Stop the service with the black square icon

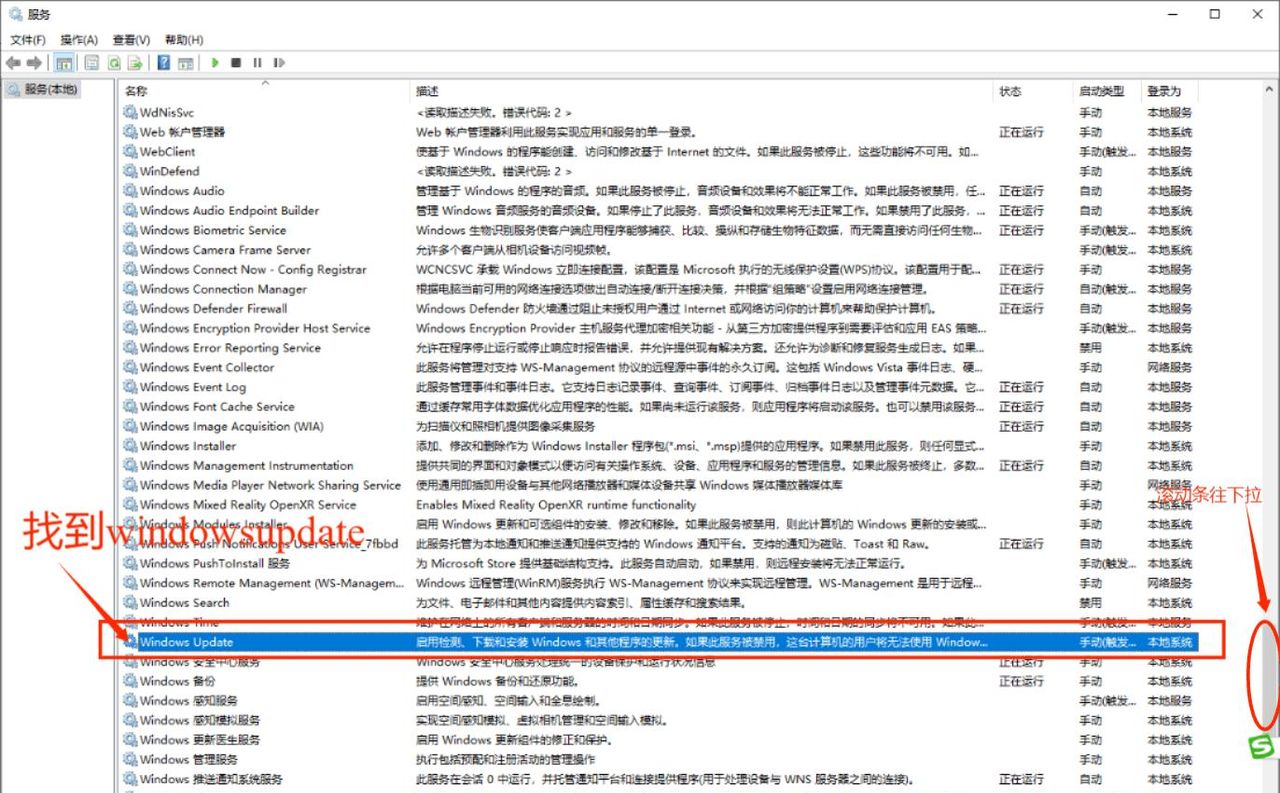pyautogui.click(x=234, y=63)
